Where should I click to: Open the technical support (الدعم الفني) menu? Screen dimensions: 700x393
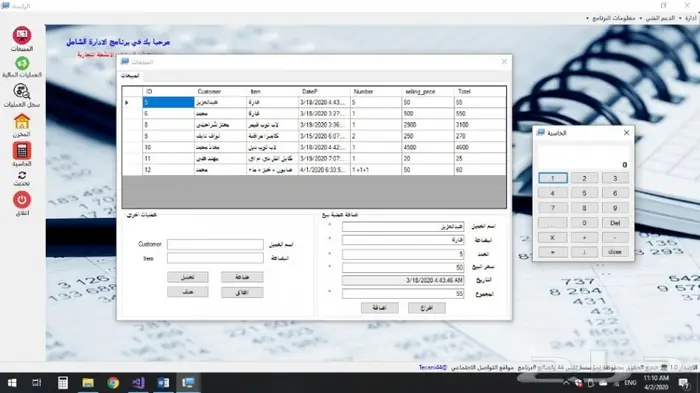pos(659,18)
